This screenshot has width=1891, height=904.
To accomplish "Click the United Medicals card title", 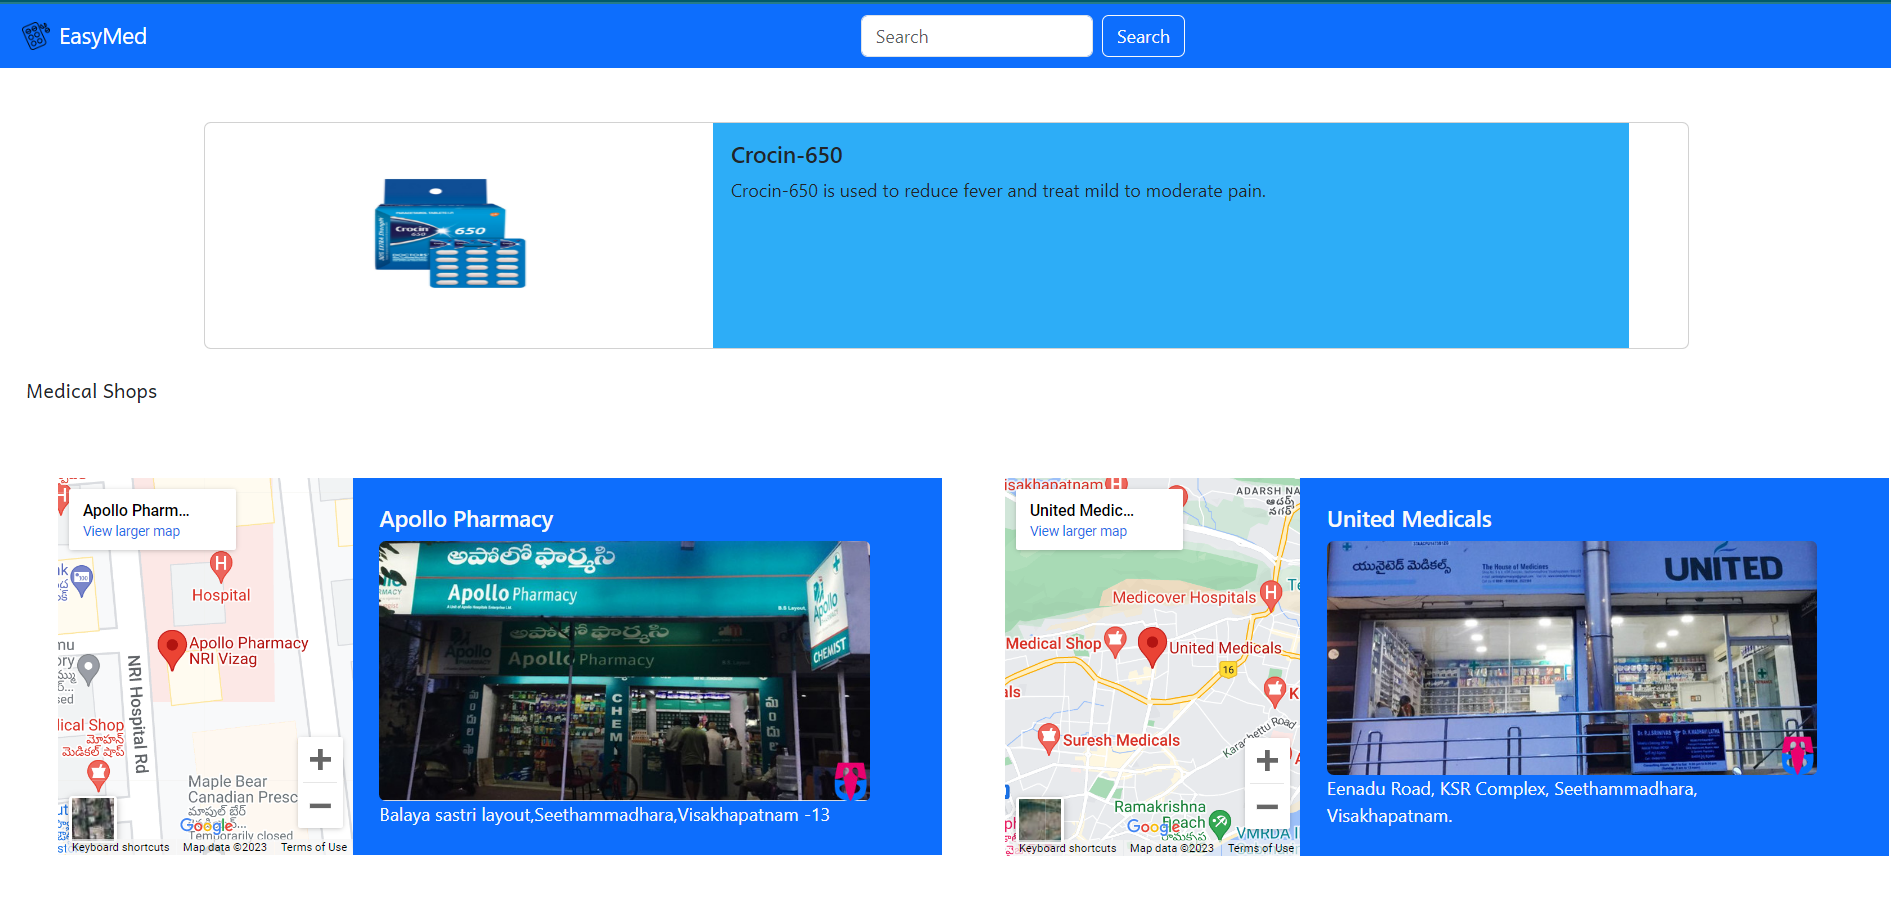I will coord(1409,519).
